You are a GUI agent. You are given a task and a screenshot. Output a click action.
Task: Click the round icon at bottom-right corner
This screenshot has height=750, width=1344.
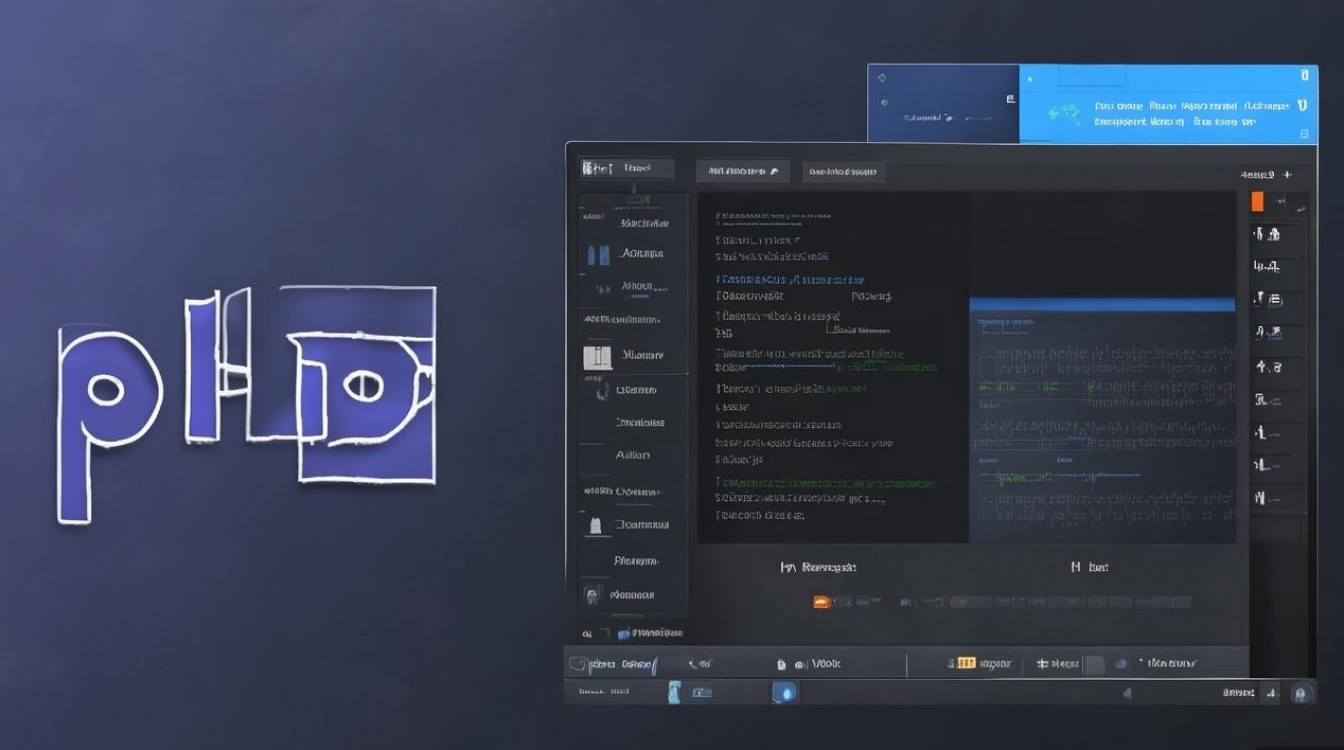pyautogui.click(x=1300, y=692)
